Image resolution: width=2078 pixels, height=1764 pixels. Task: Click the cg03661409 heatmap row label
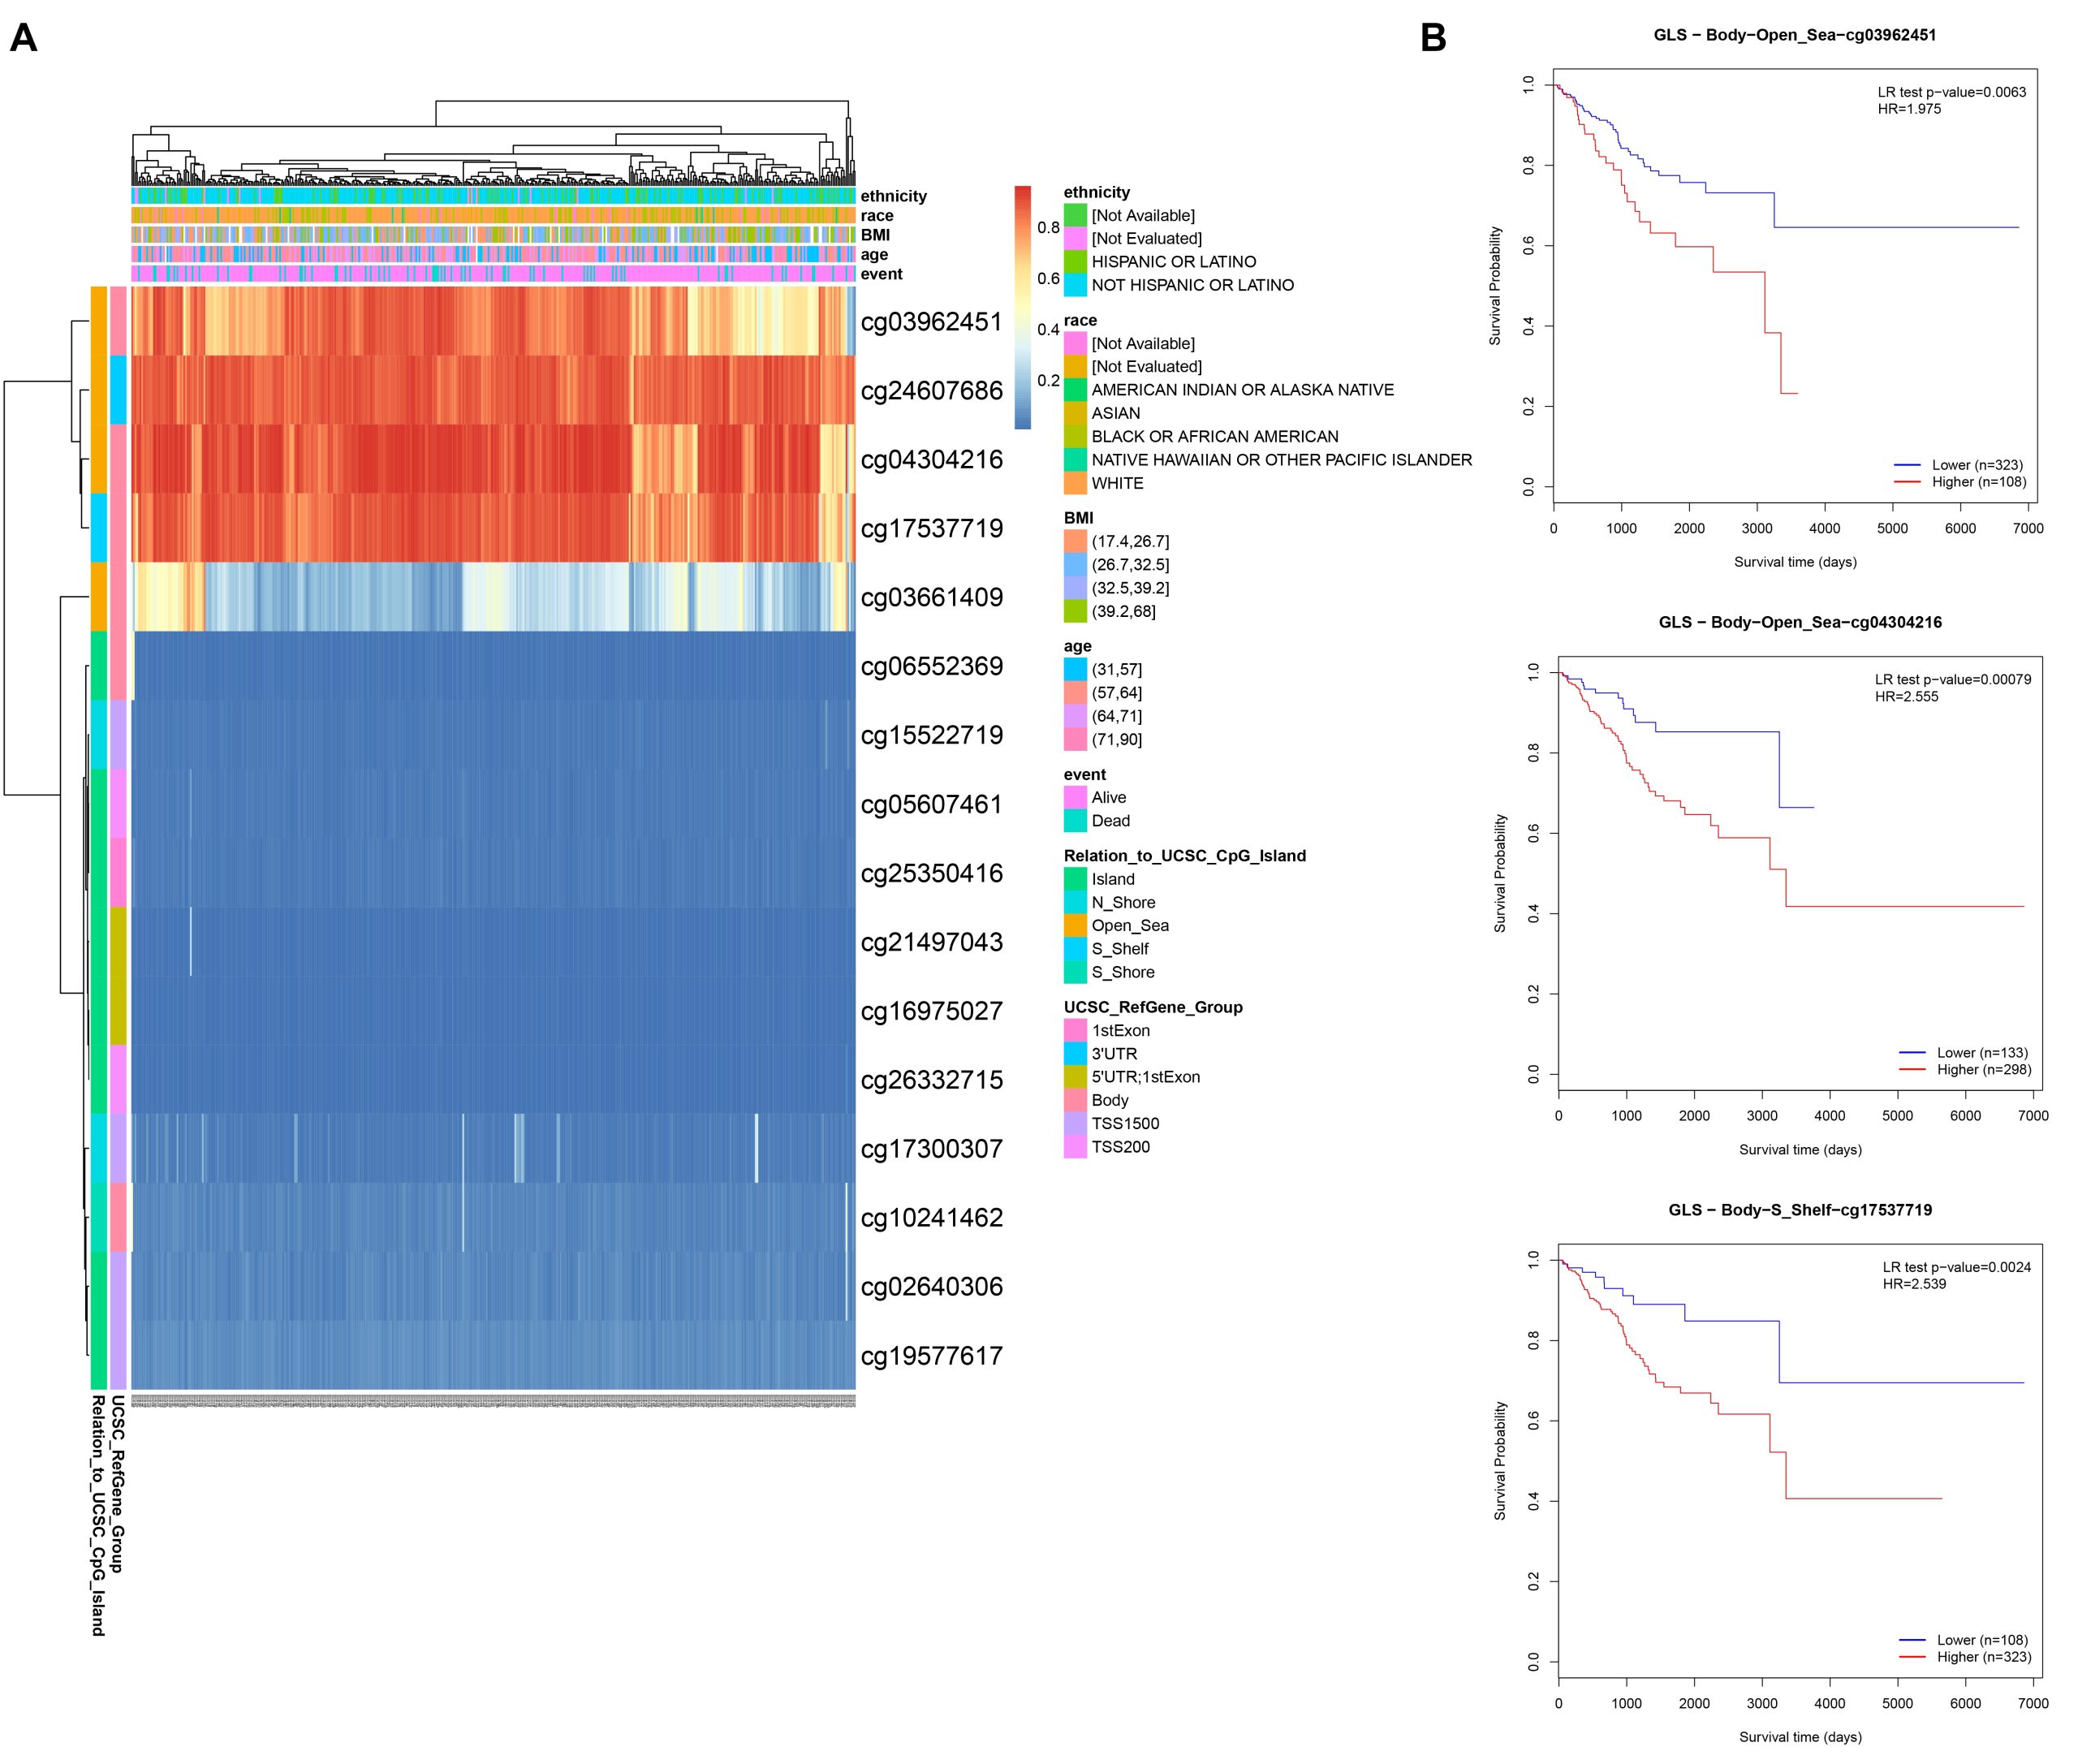click(930, 598)
